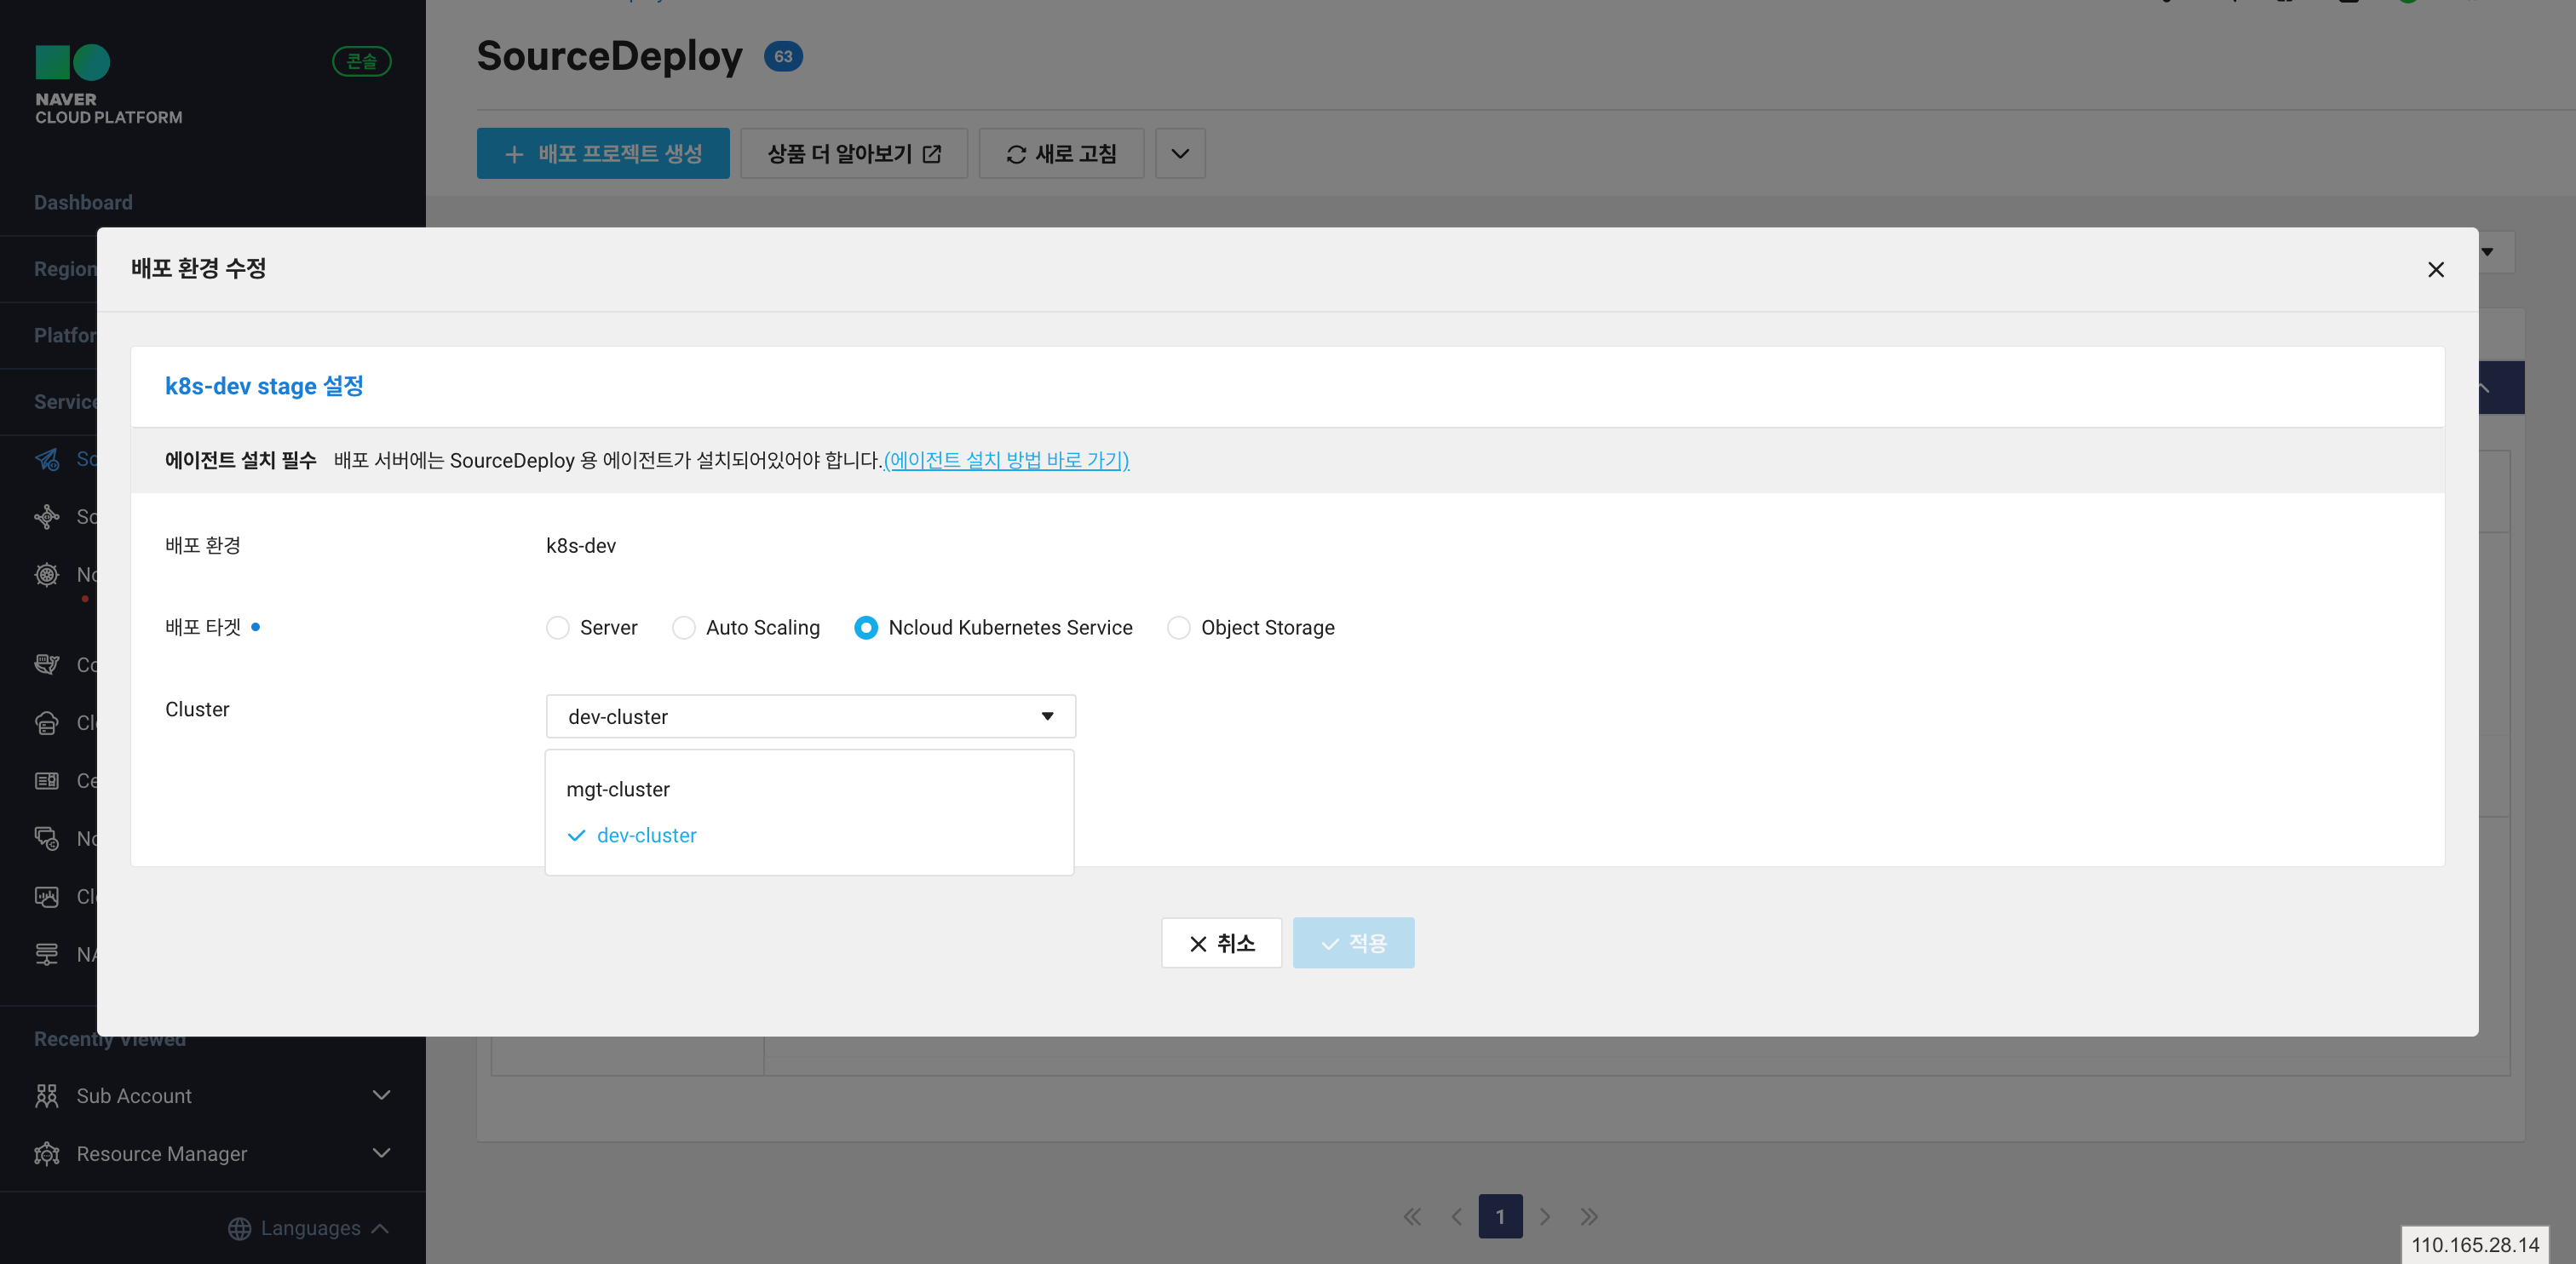Choose Object Storage as deployment target
Image resolution: width=2576 pixels, height=1264 pixels.
click(x=1179, y=627)
